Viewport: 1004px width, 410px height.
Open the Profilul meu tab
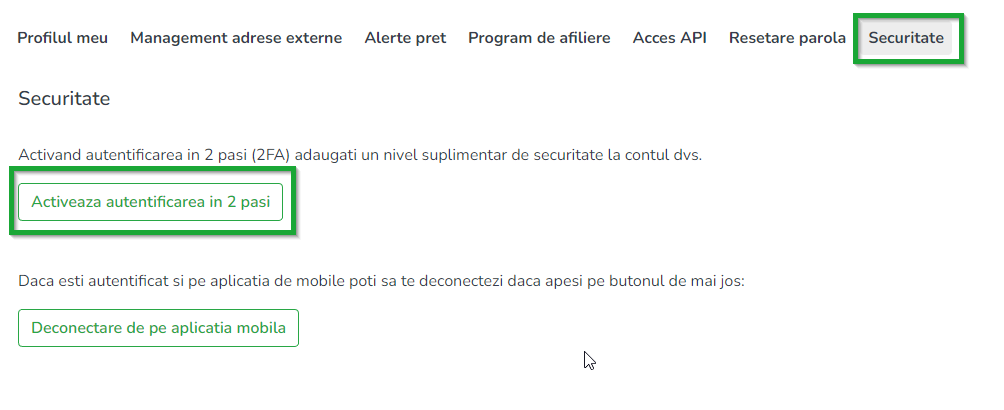(x=63, y=38)
